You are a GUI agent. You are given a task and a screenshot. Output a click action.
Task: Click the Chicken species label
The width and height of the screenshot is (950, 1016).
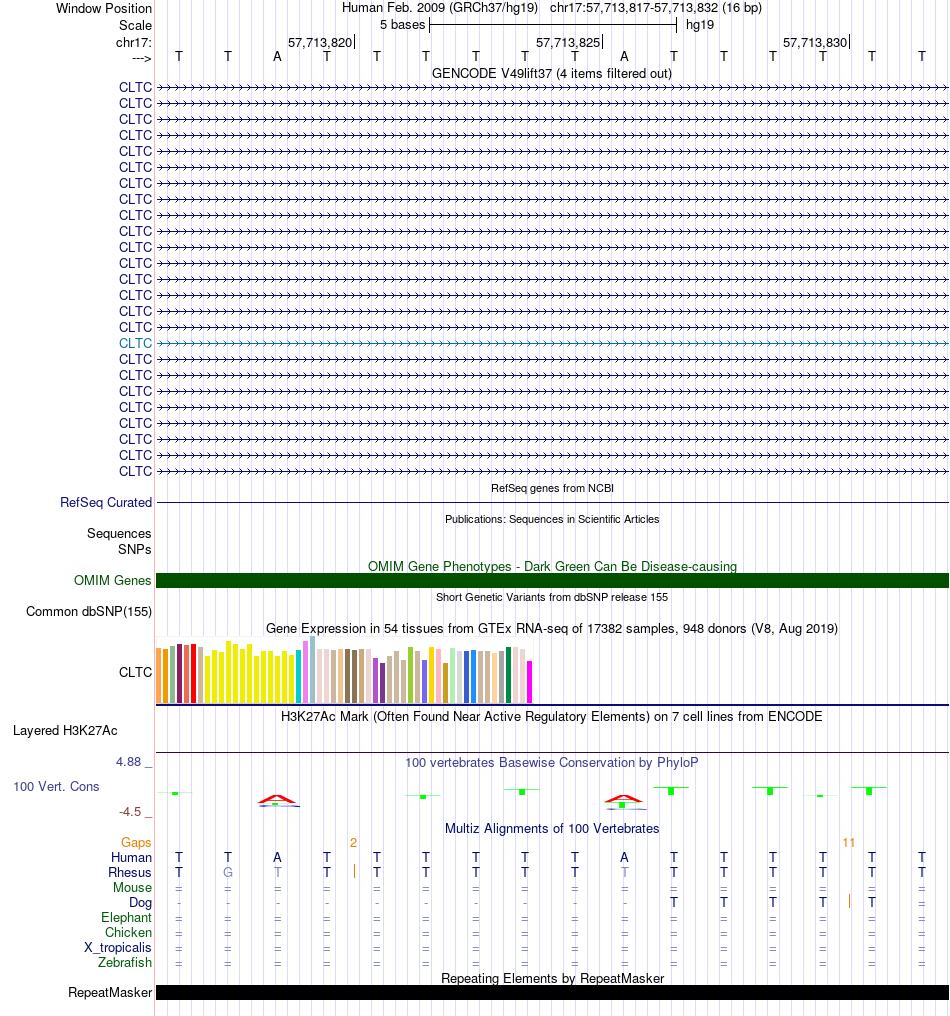(128, 932)
